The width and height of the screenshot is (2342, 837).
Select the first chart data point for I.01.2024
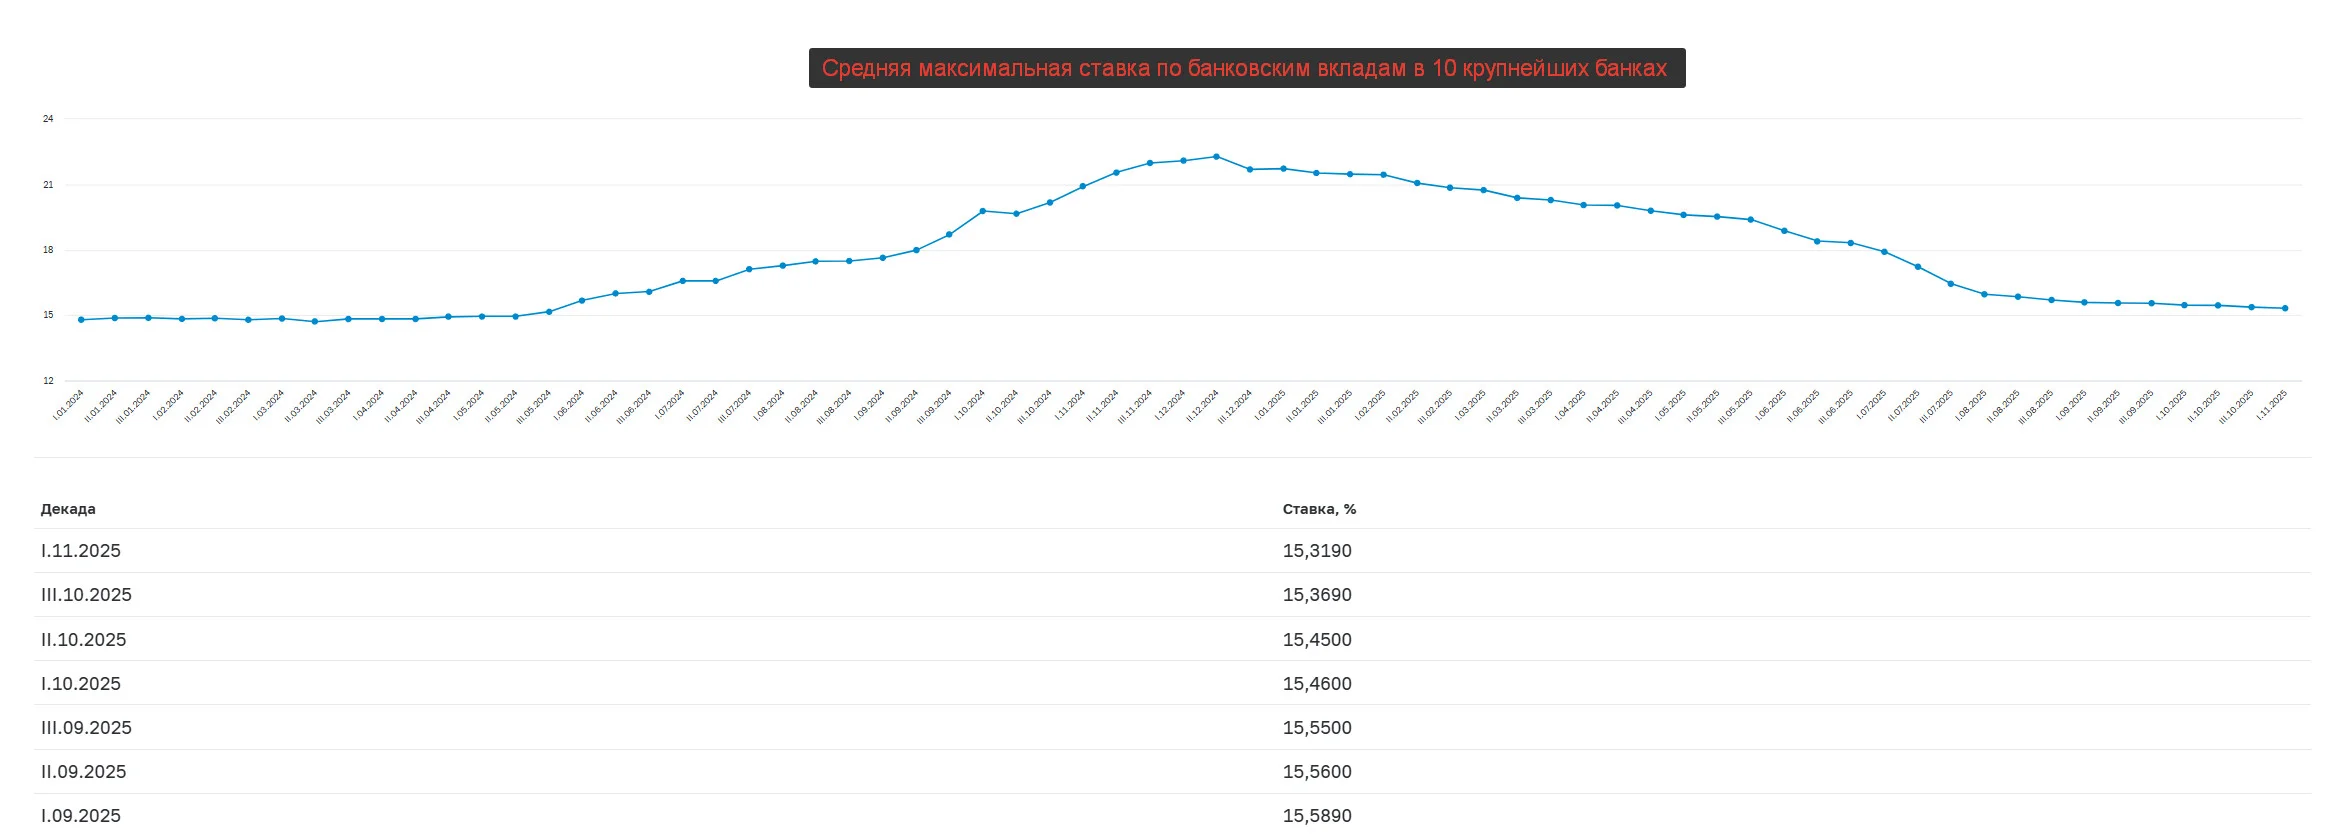click(81, 320)
